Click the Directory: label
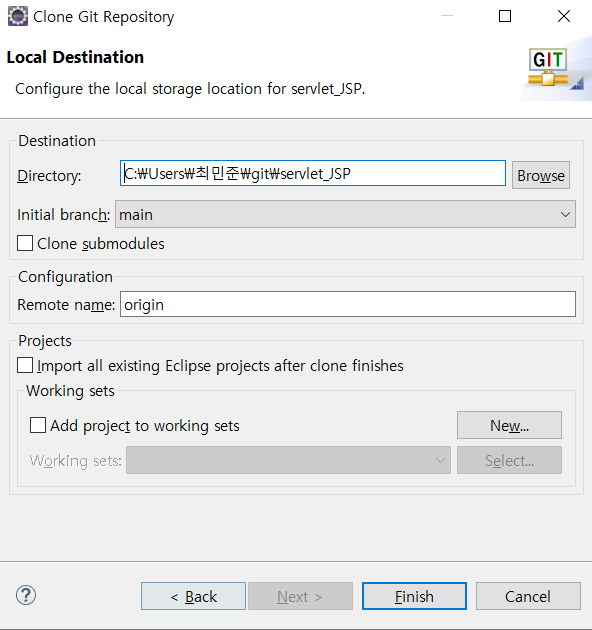Screen dimensions: 592x630 tap(49, 176)
